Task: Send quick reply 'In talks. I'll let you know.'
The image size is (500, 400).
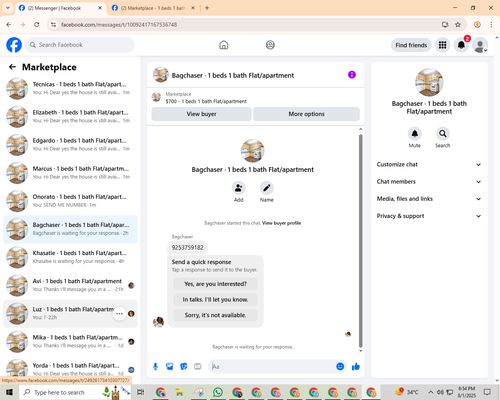Action: click(x=215, y=300)
